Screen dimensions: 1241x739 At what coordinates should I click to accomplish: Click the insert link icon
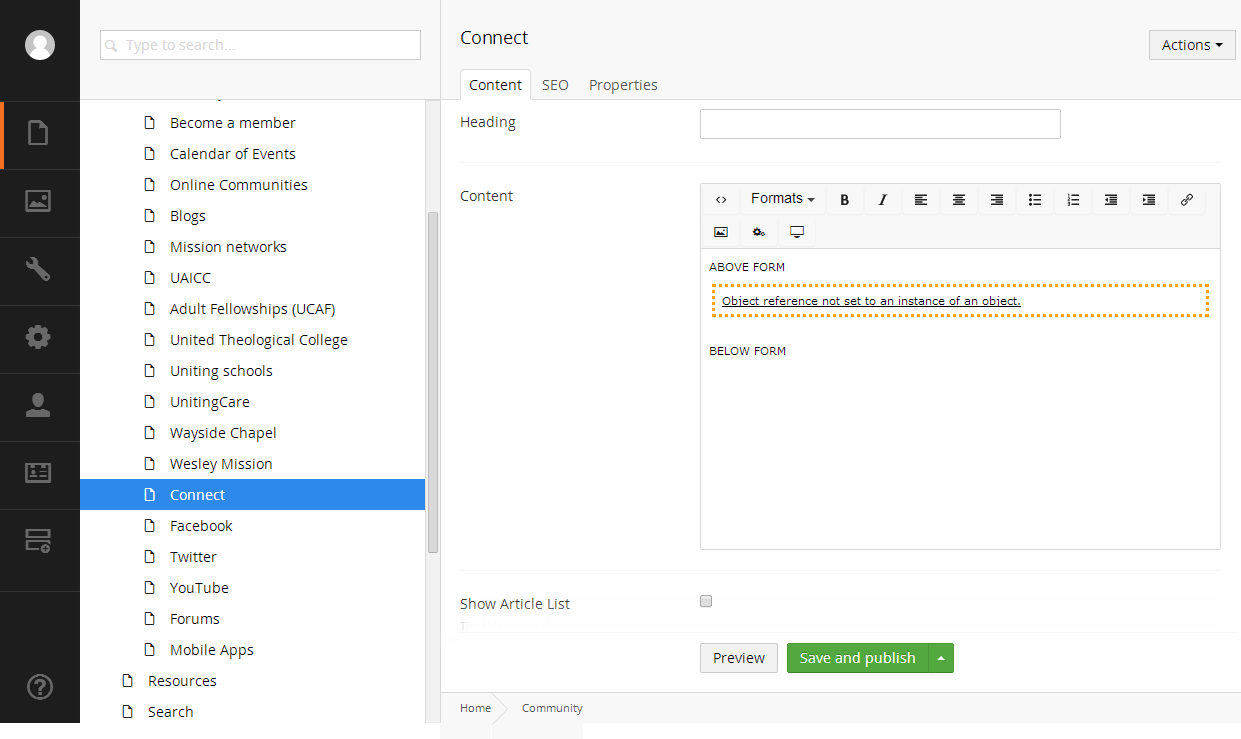coord(1187,200)
